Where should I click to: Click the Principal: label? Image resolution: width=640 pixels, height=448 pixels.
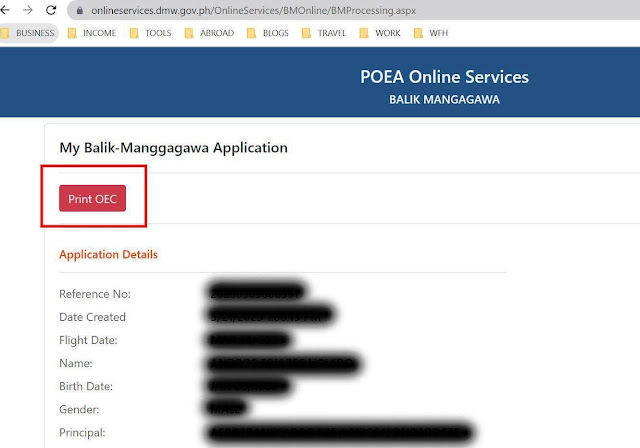coord(82,432)
